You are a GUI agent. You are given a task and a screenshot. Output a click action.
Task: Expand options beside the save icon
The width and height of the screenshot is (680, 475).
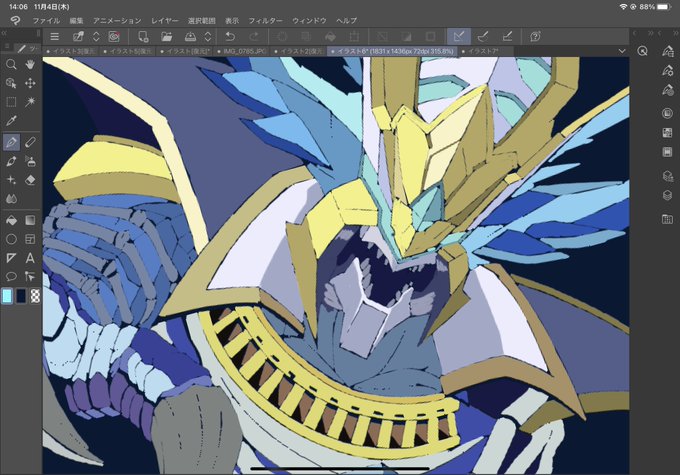(208, 37)
